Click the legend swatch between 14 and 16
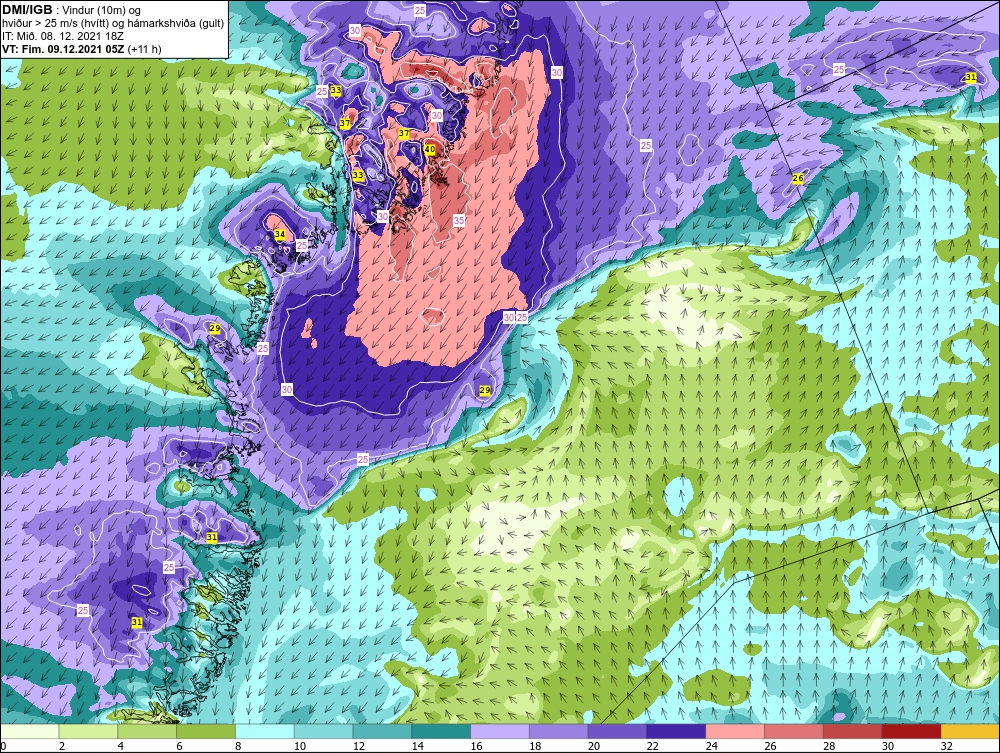Viewport: 1000px width, 753px height. click(441, 731)
